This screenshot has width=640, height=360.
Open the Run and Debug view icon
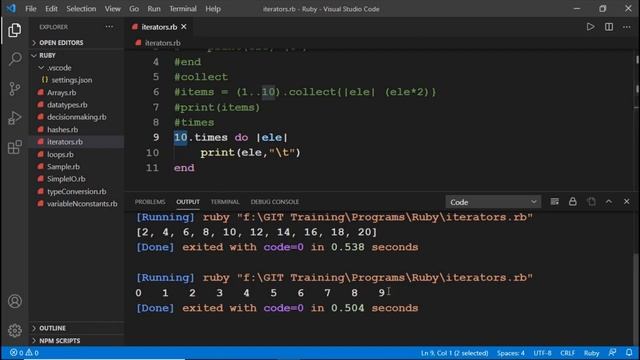[15, 118]
